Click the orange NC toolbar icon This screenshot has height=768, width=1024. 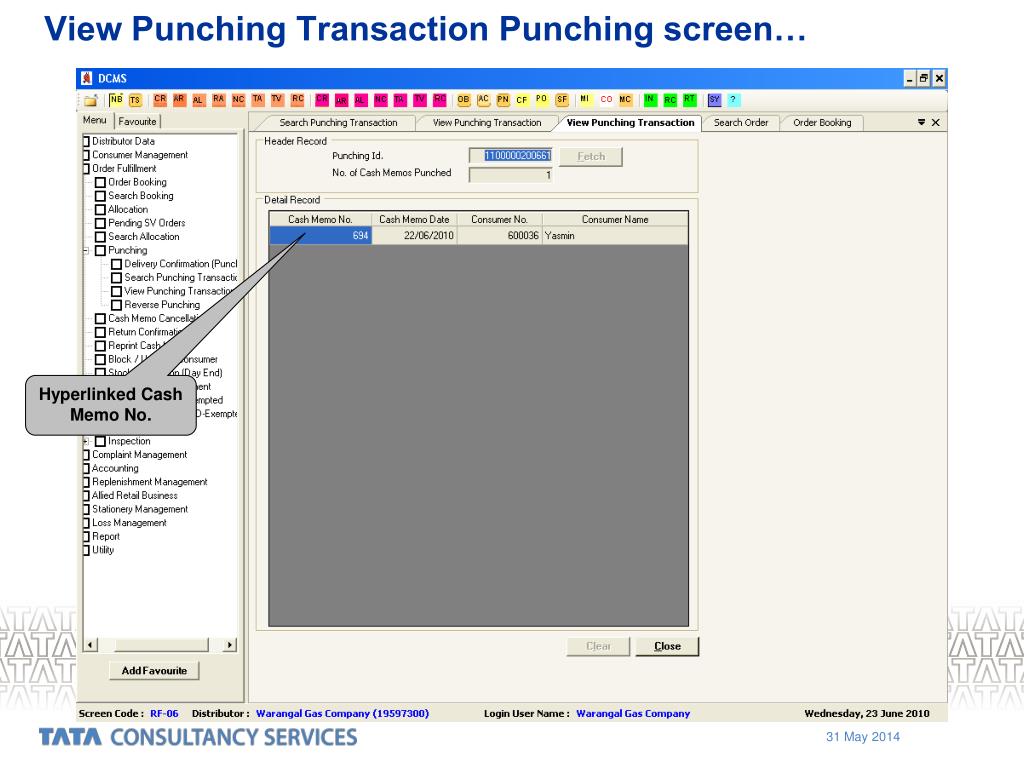tap(238, 99)
